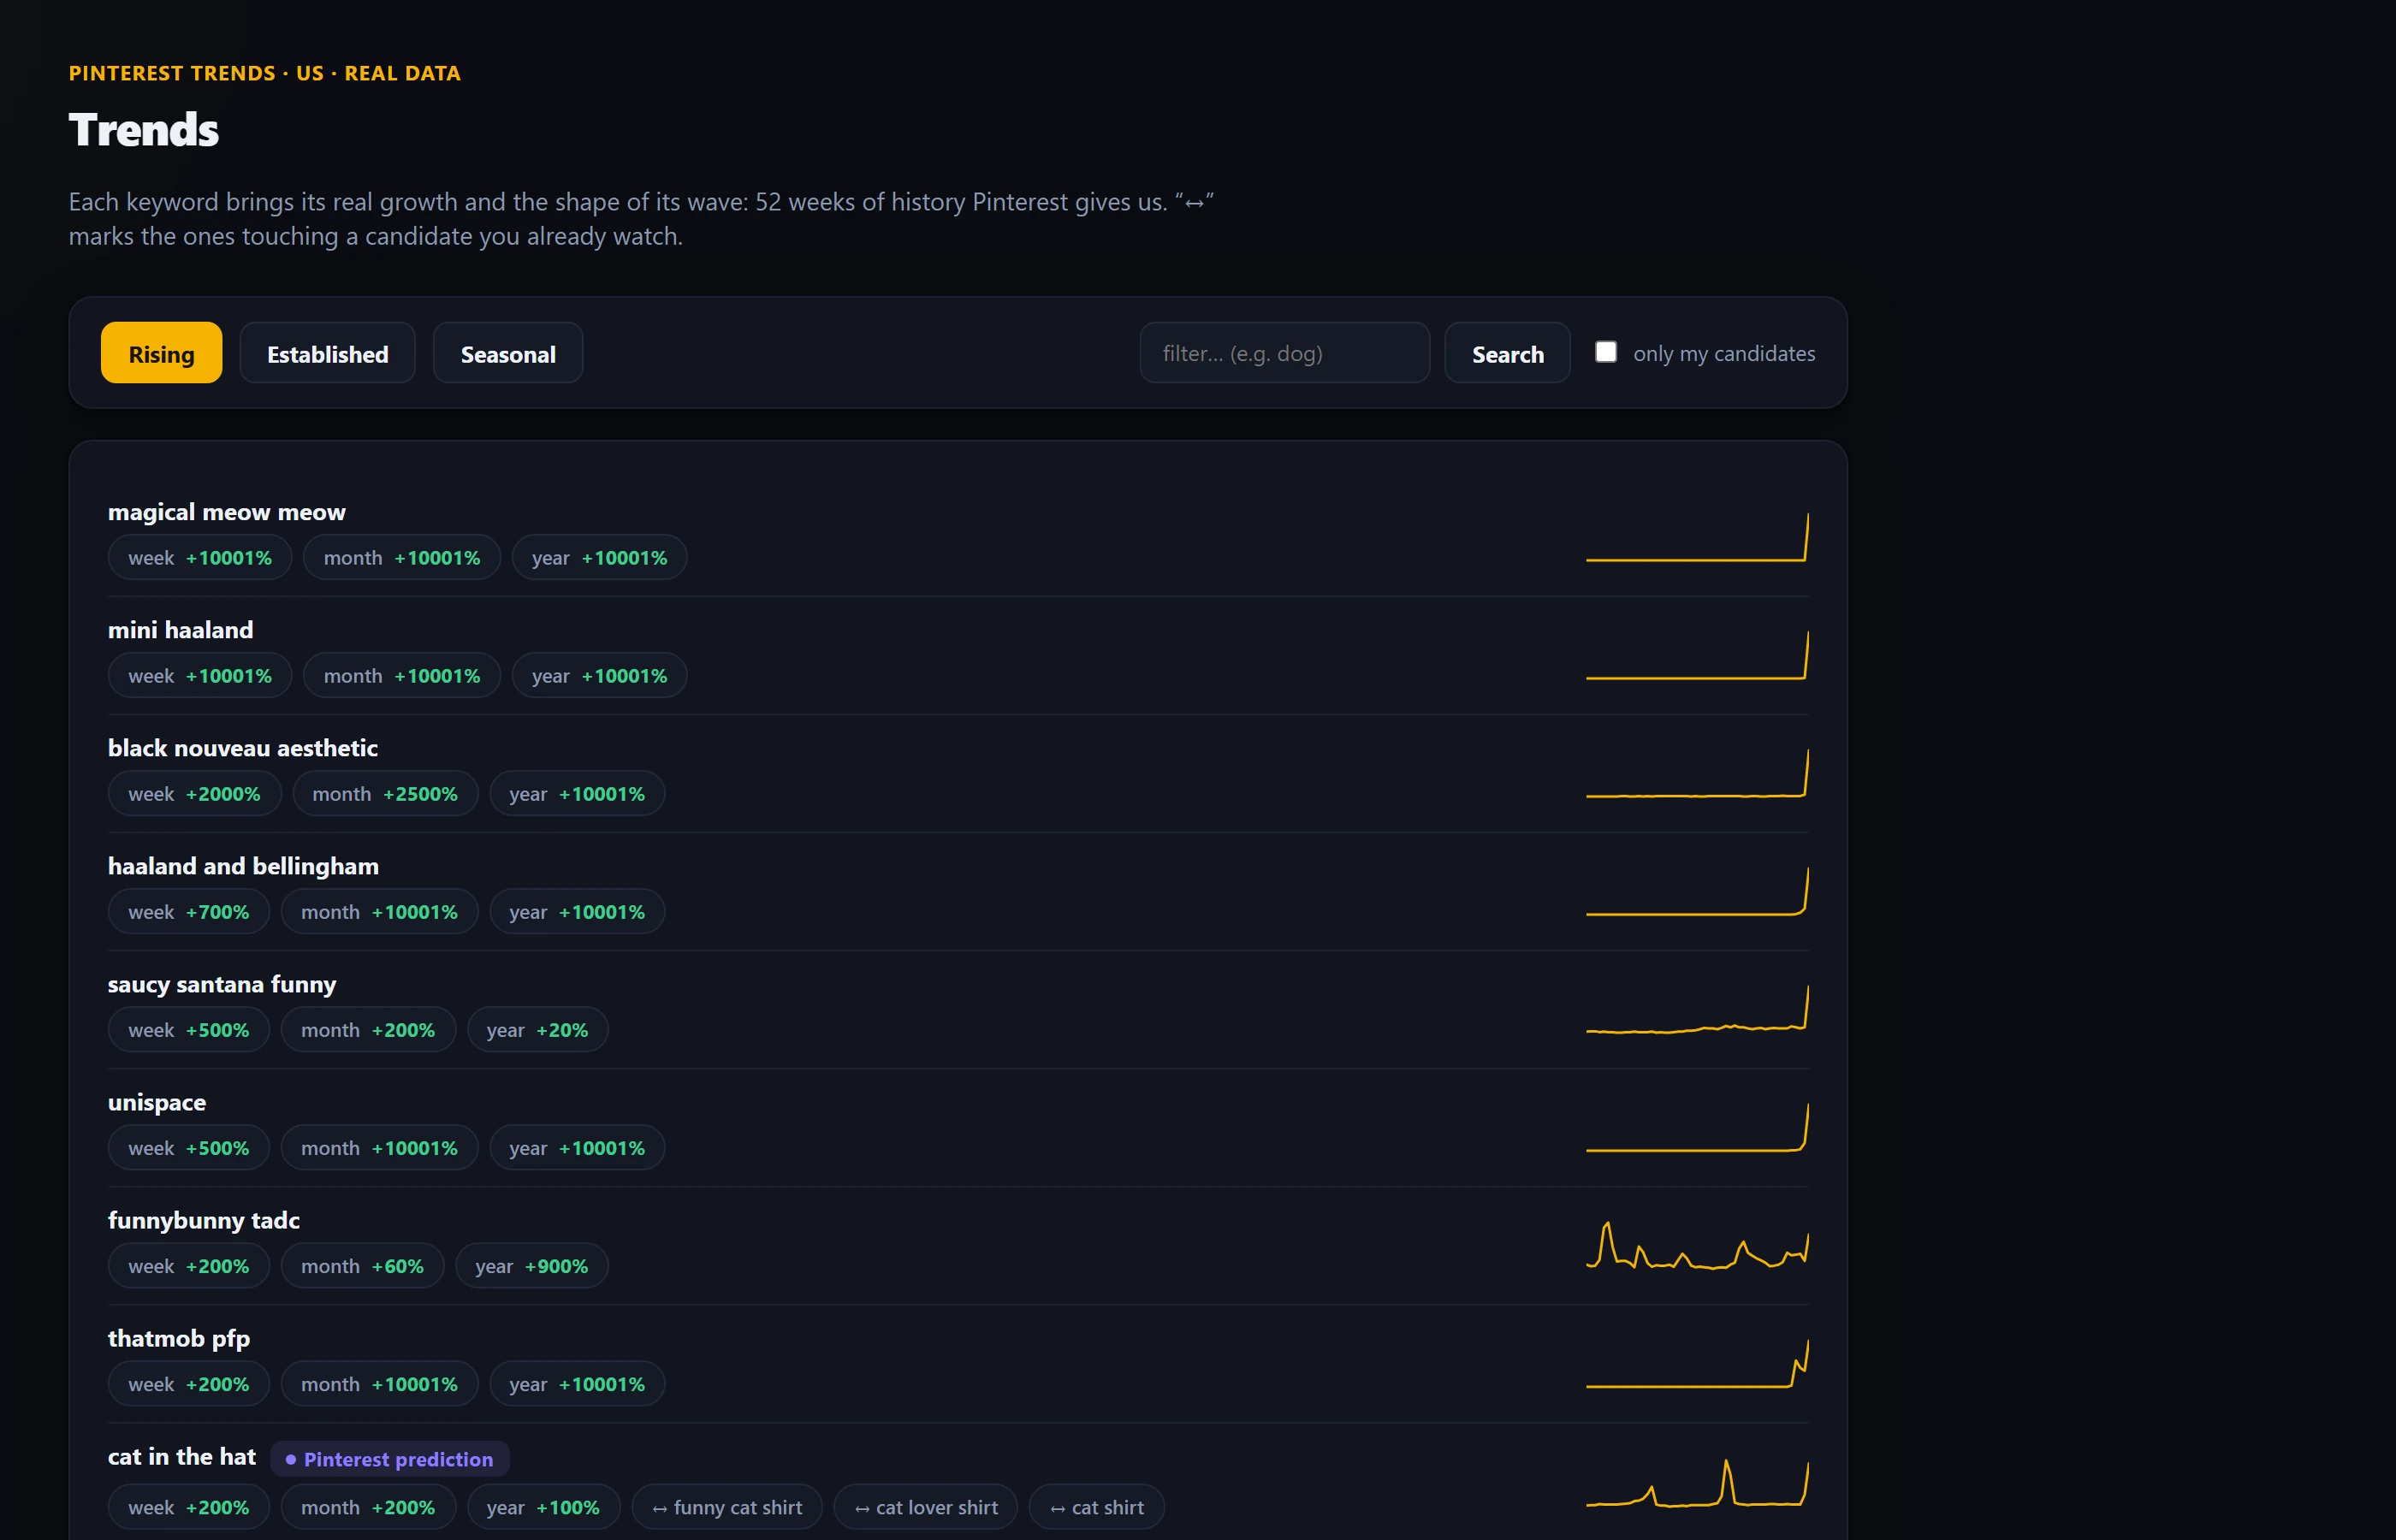Screen dimensions: 2396x1540
Task: Open the cat shirt candidate chip
Action: point(1097,1507)
